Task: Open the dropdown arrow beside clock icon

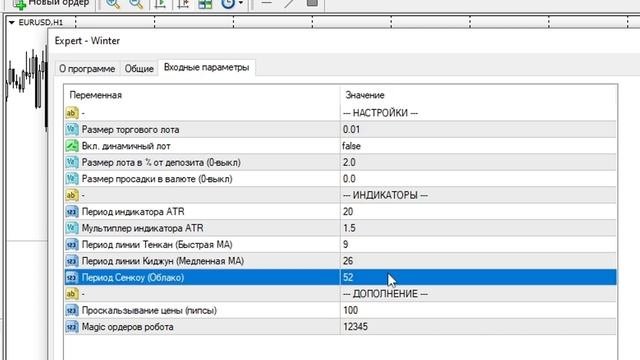Action: (241, 4)
